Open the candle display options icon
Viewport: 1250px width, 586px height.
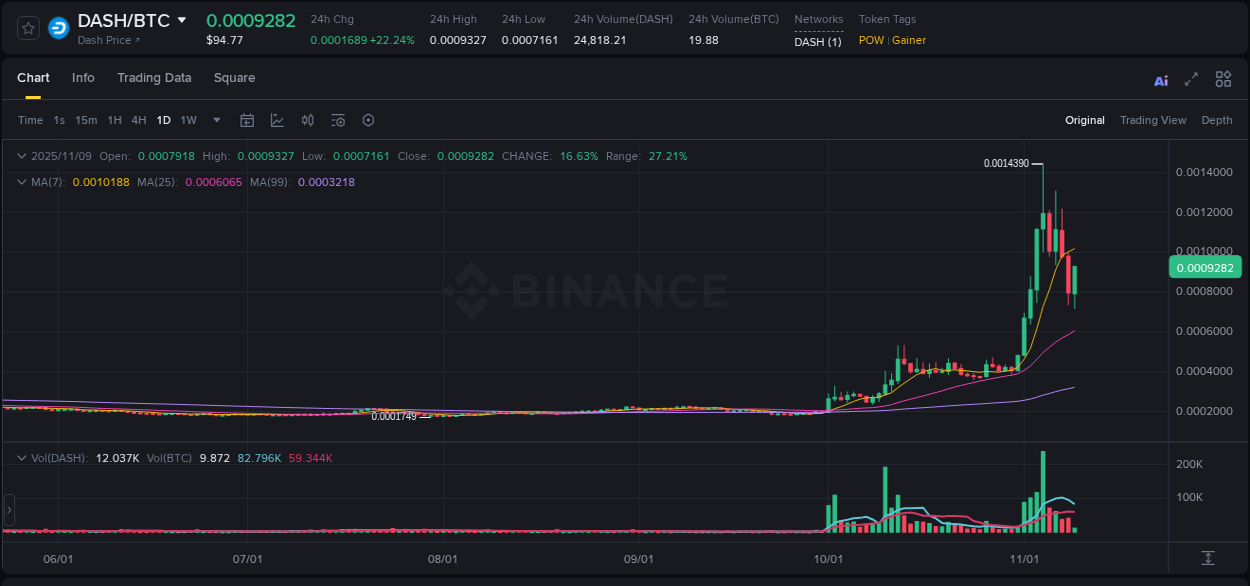pos(307,120)
